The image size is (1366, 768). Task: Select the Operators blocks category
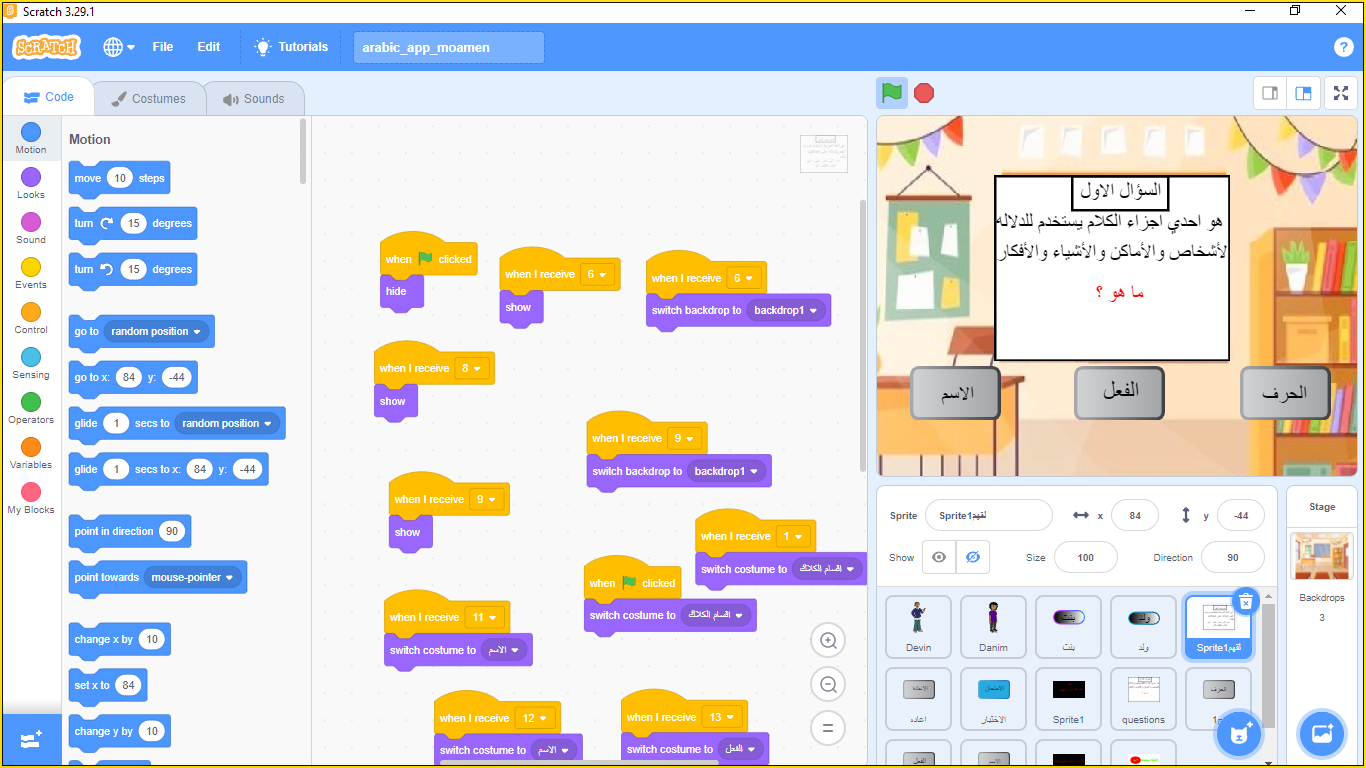31,408
